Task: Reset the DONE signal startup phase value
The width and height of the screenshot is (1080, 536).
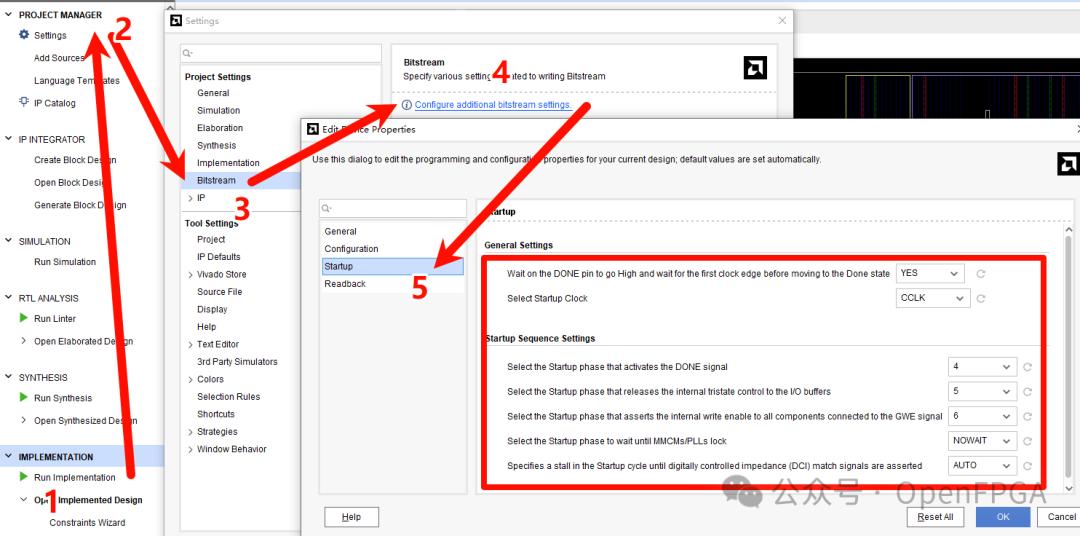Action: tap(1026, 367)
